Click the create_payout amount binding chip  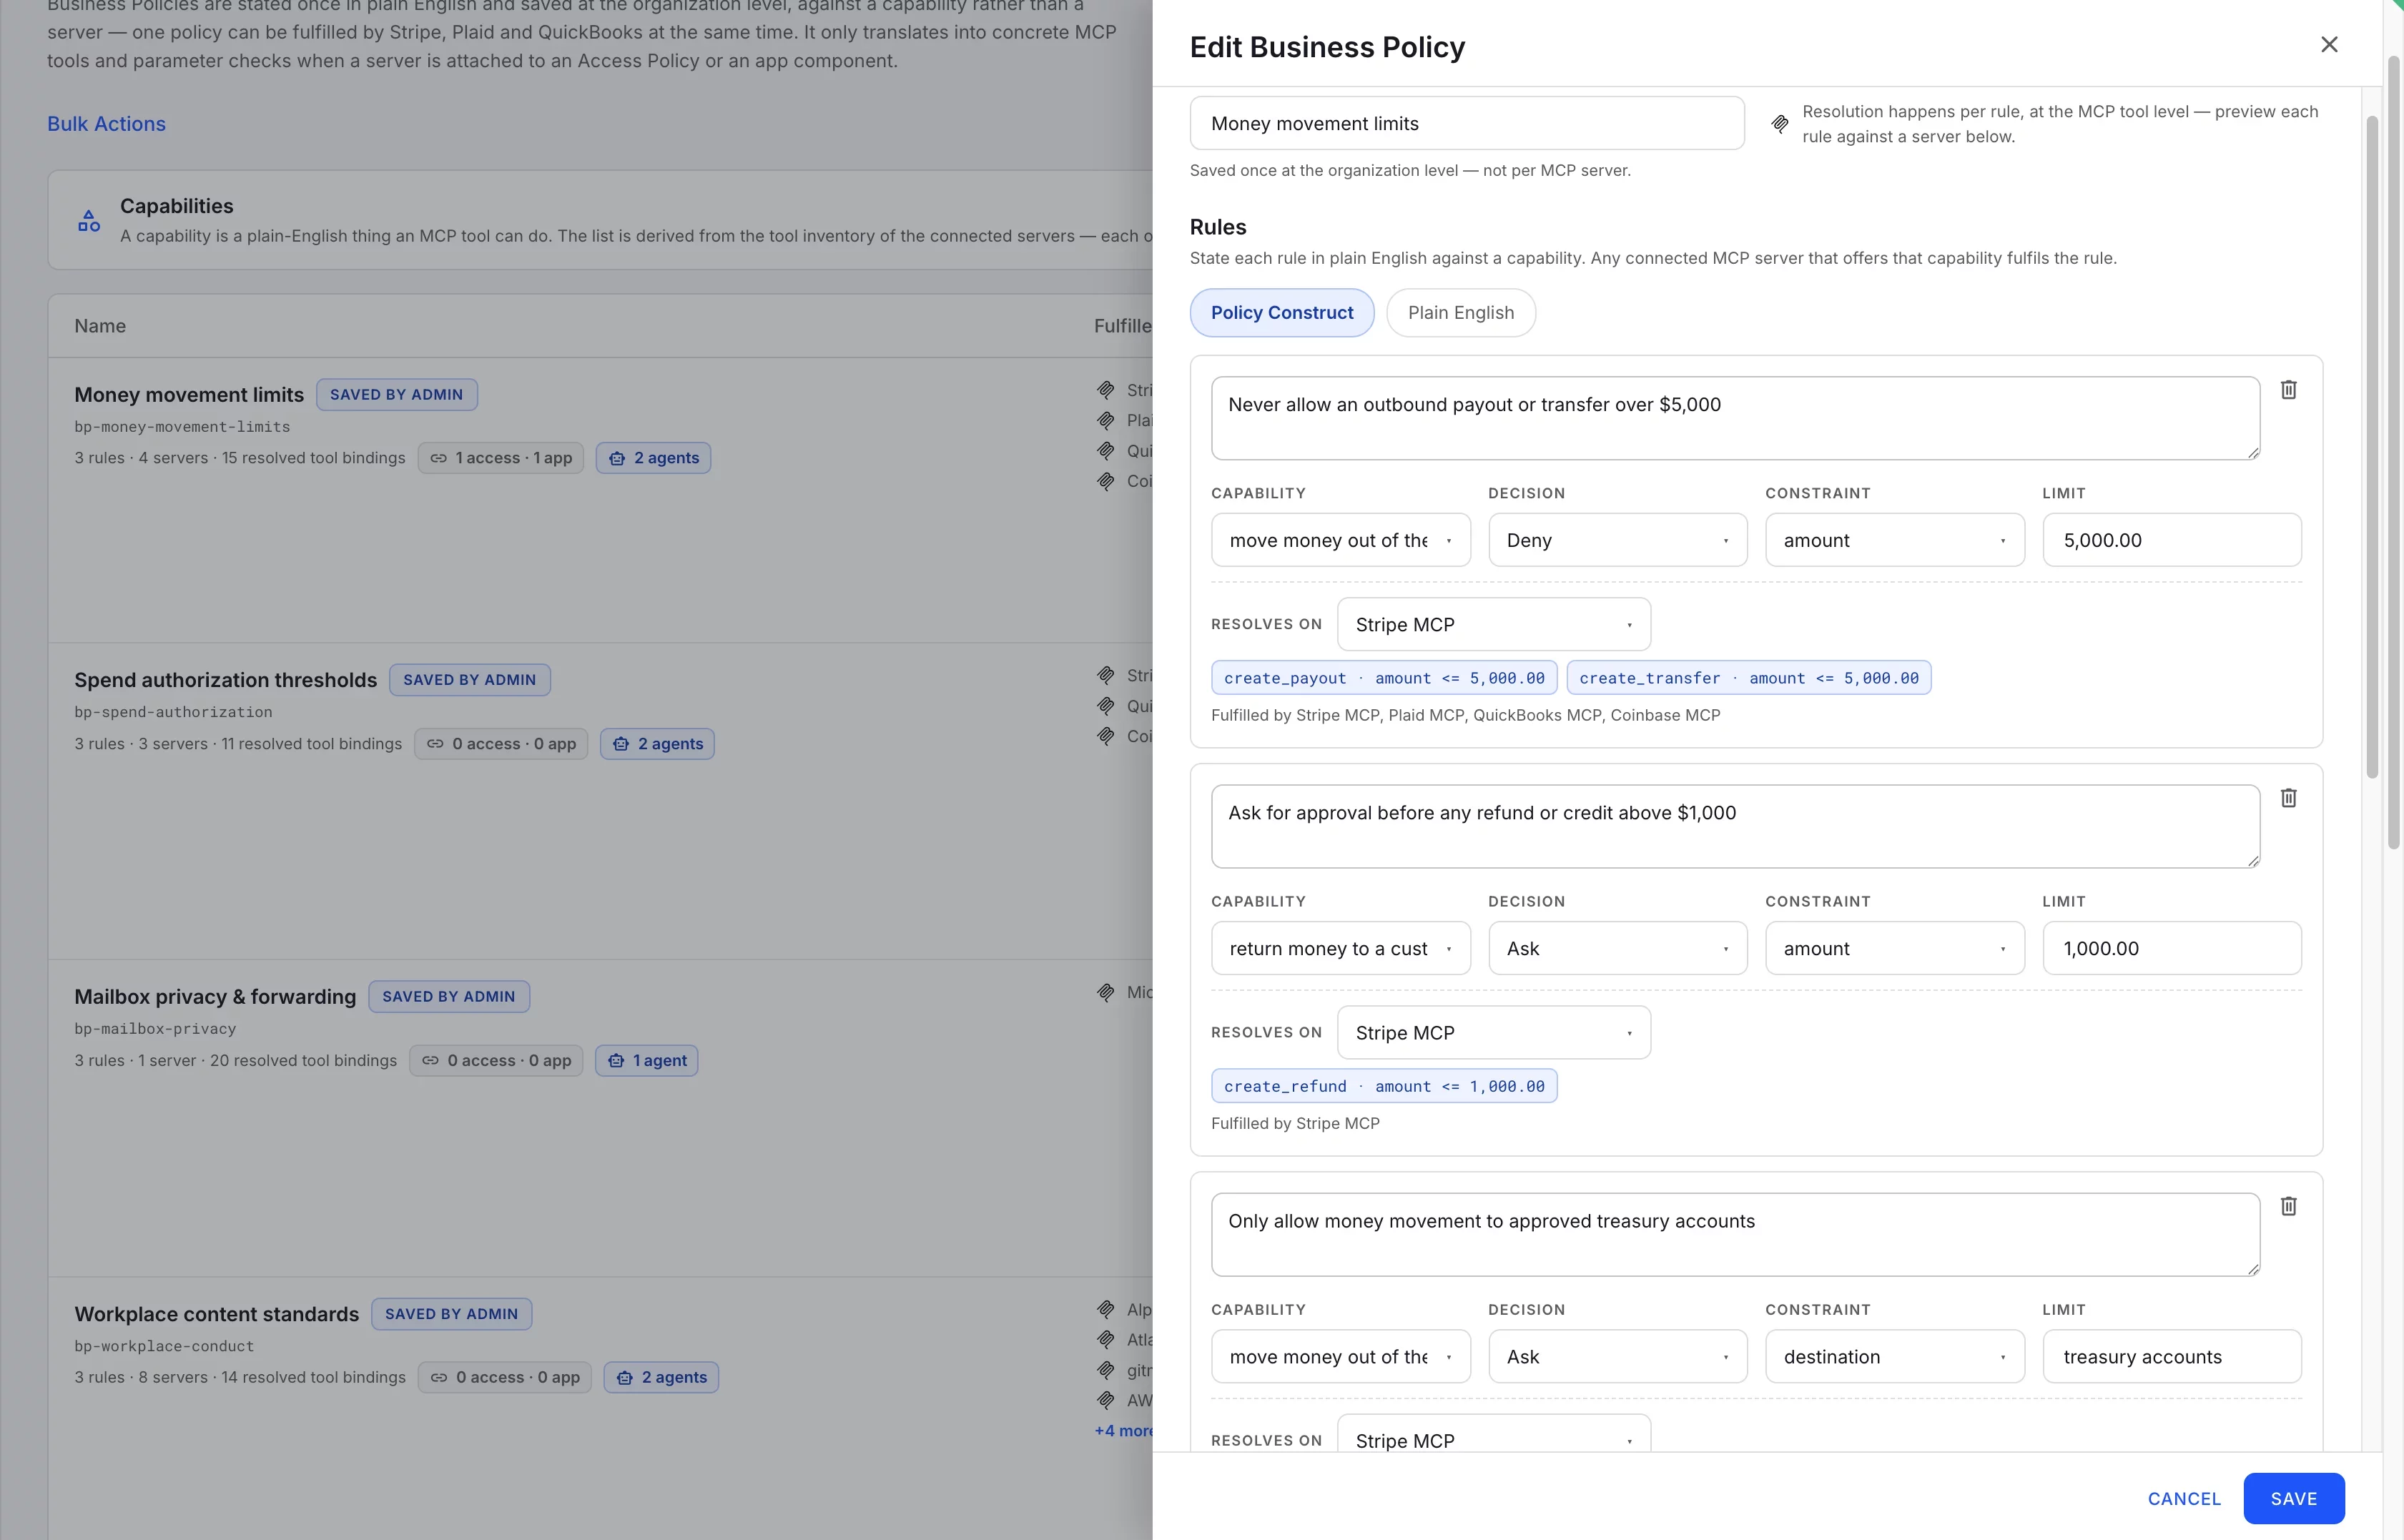coord(1384,678)
